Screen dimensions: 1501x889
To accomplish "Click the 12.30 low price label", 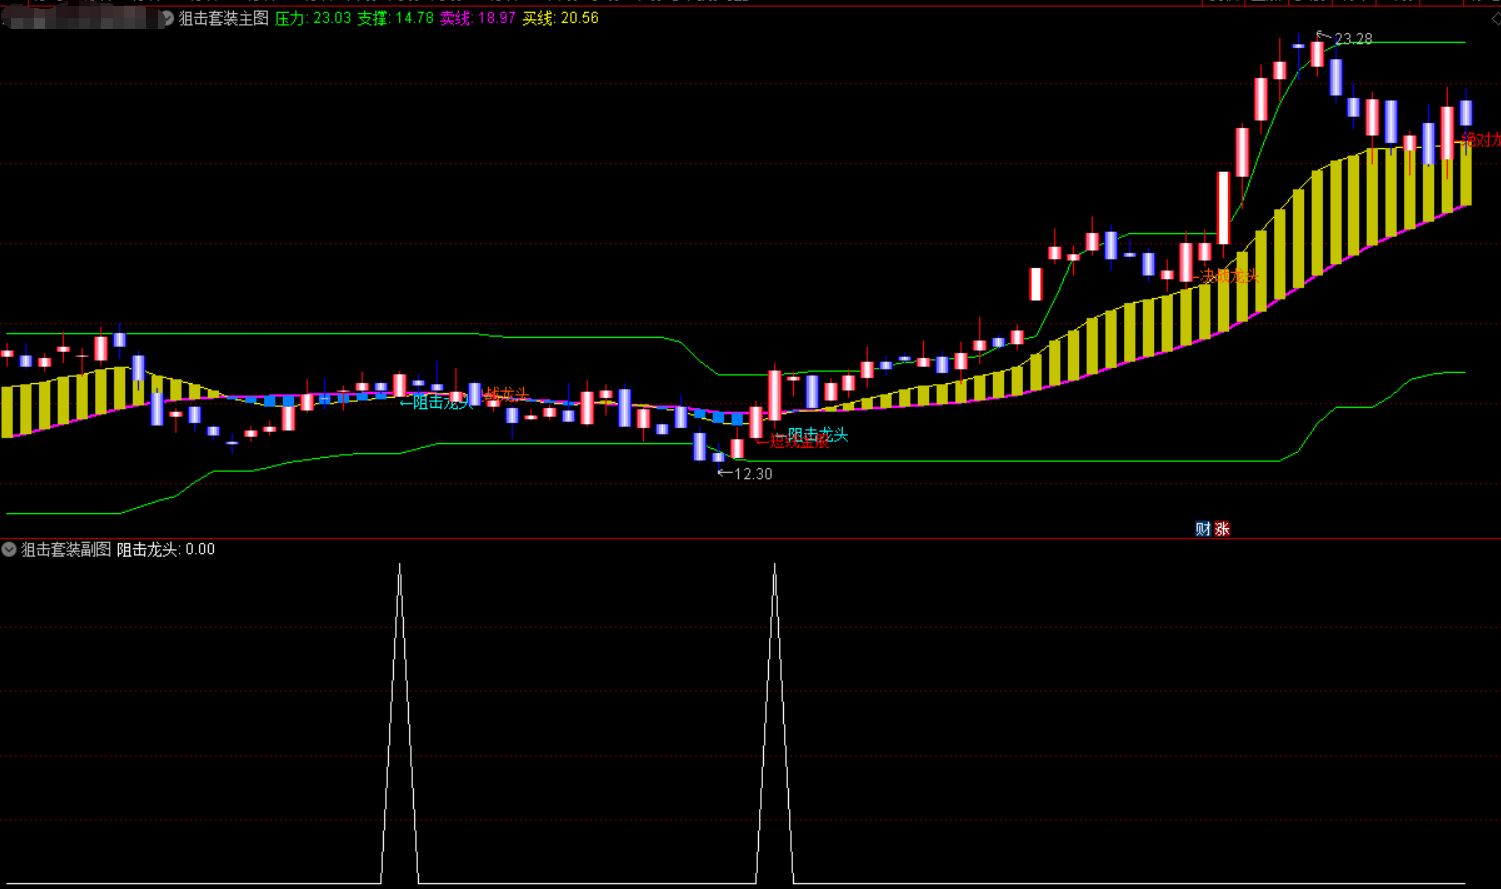I will (x=753, y=474).
